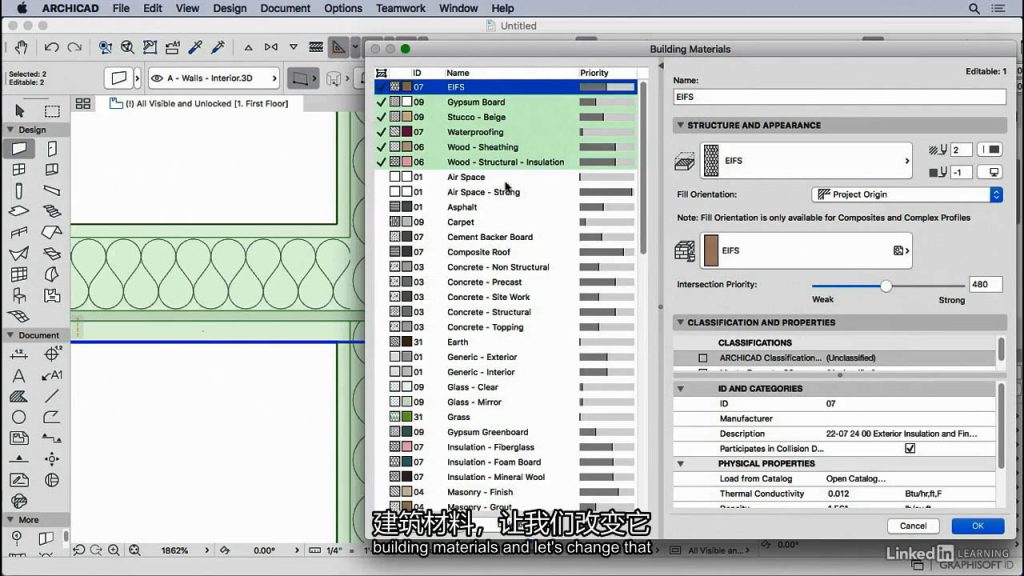1024x576 pixels.
Task: Toggle checkmark for Stucco - Beige row
Action: tap(381, 117)
